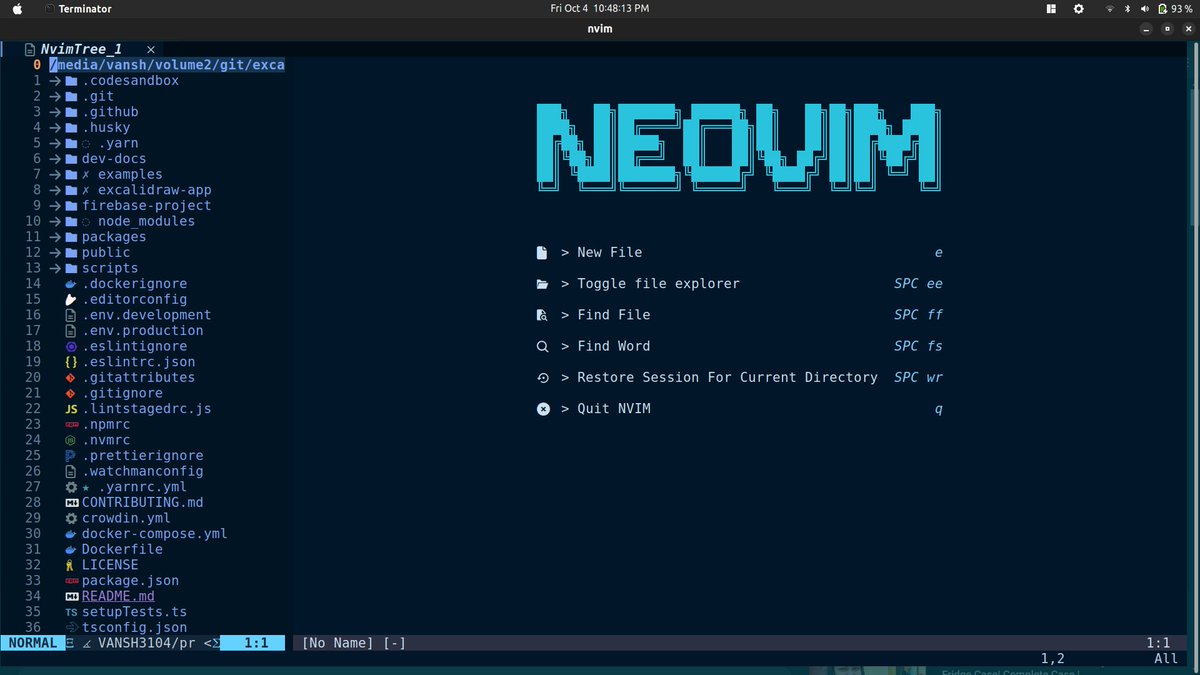The width and height of the screenshot is (1200, 675).
Task: Click the JSON braces icon for .eslintrc.json
Action: pyautogui.click(x=71, y=362)
